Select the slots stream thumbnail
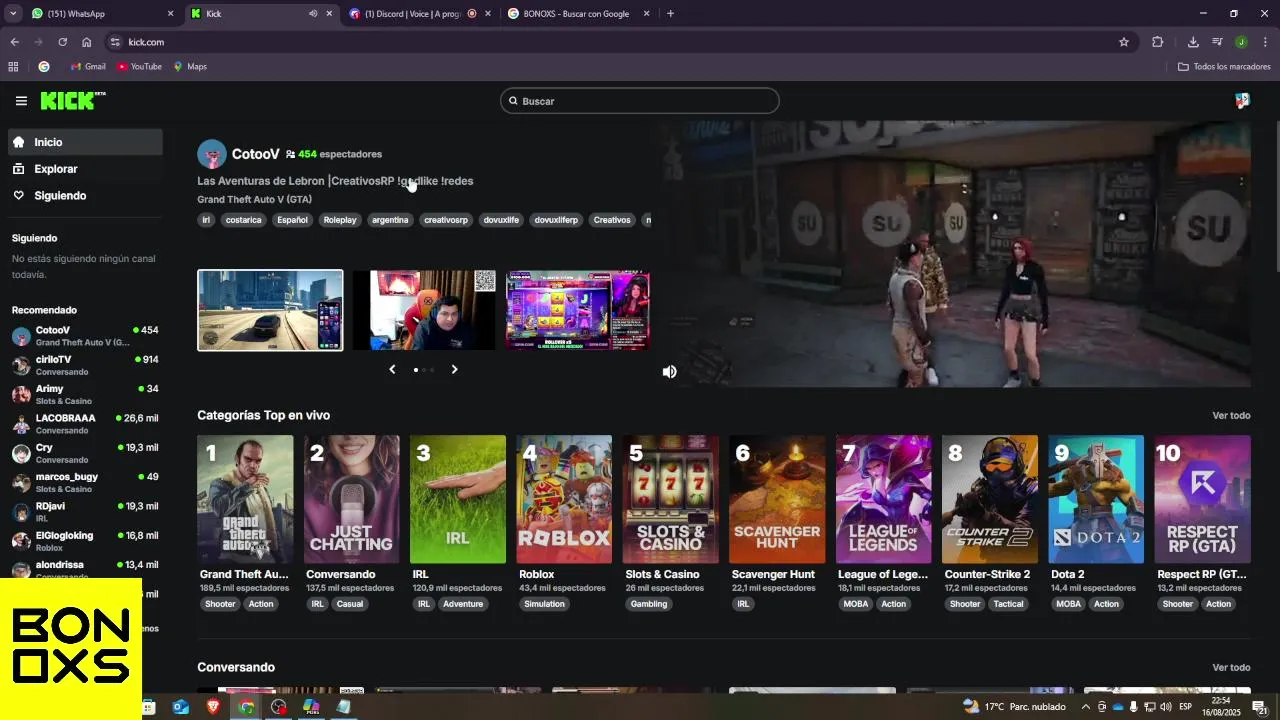Viewport: 1280px width, 720px height. point(578,310)
